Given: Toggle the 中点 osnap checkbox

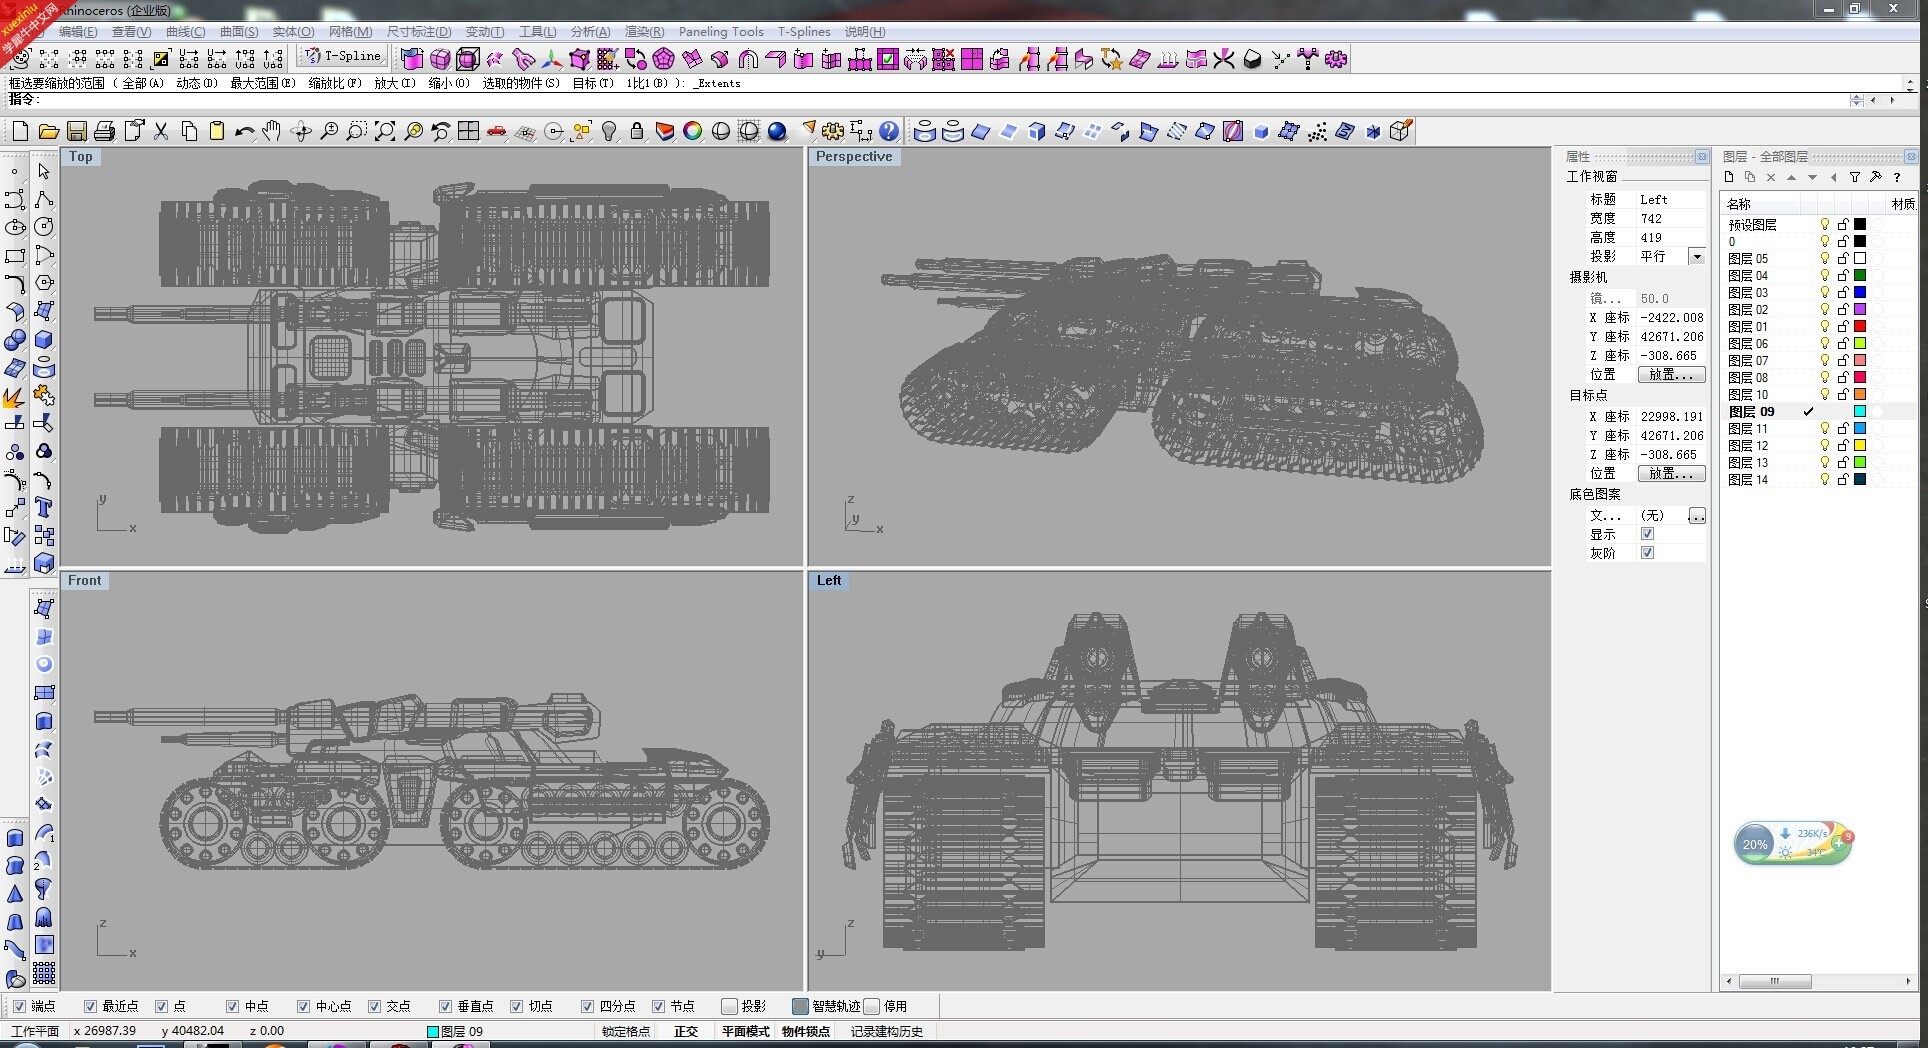Looking at the screenshot, I should coord(232,1006).
